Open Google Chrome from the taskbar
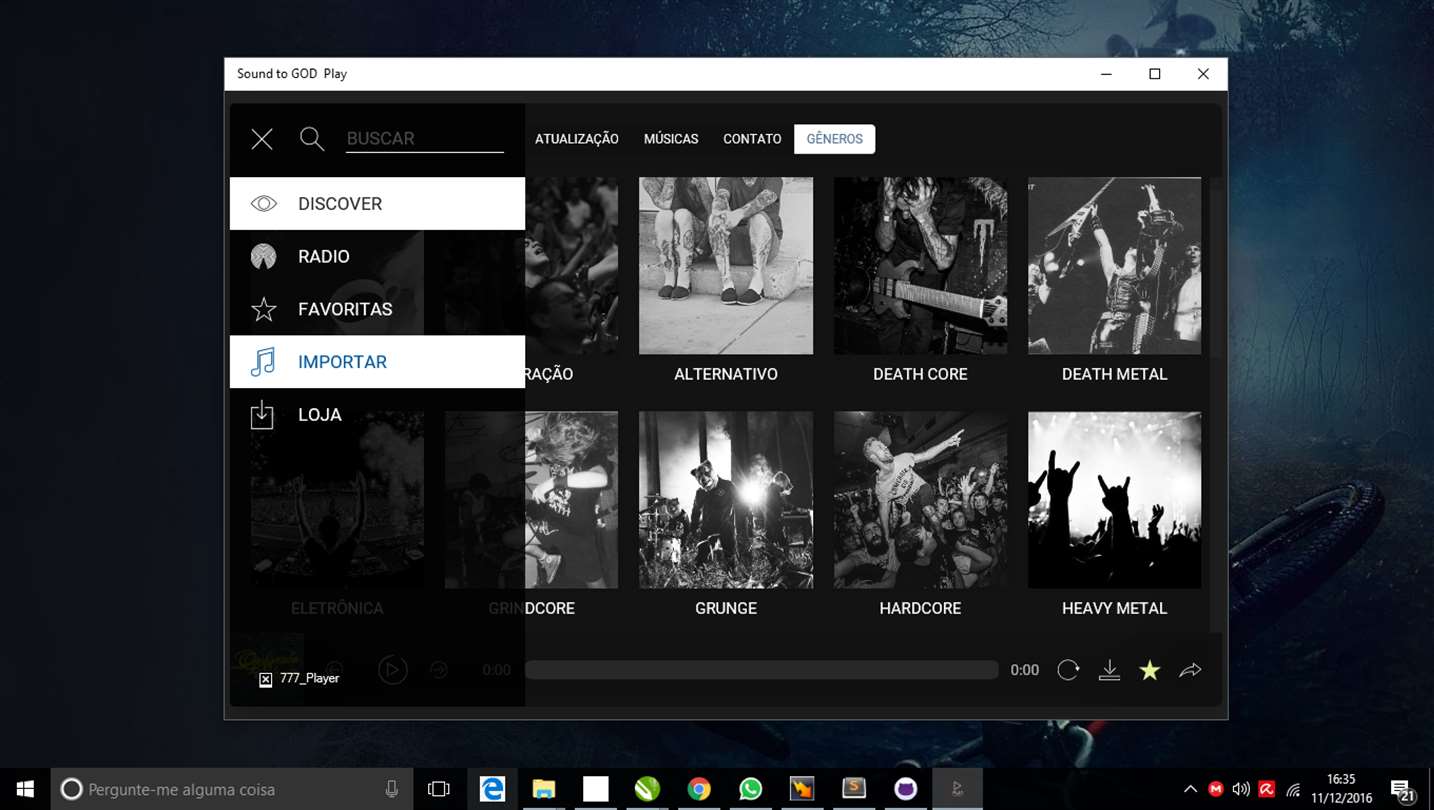1434x810 pixels. [x=699, y=789]
